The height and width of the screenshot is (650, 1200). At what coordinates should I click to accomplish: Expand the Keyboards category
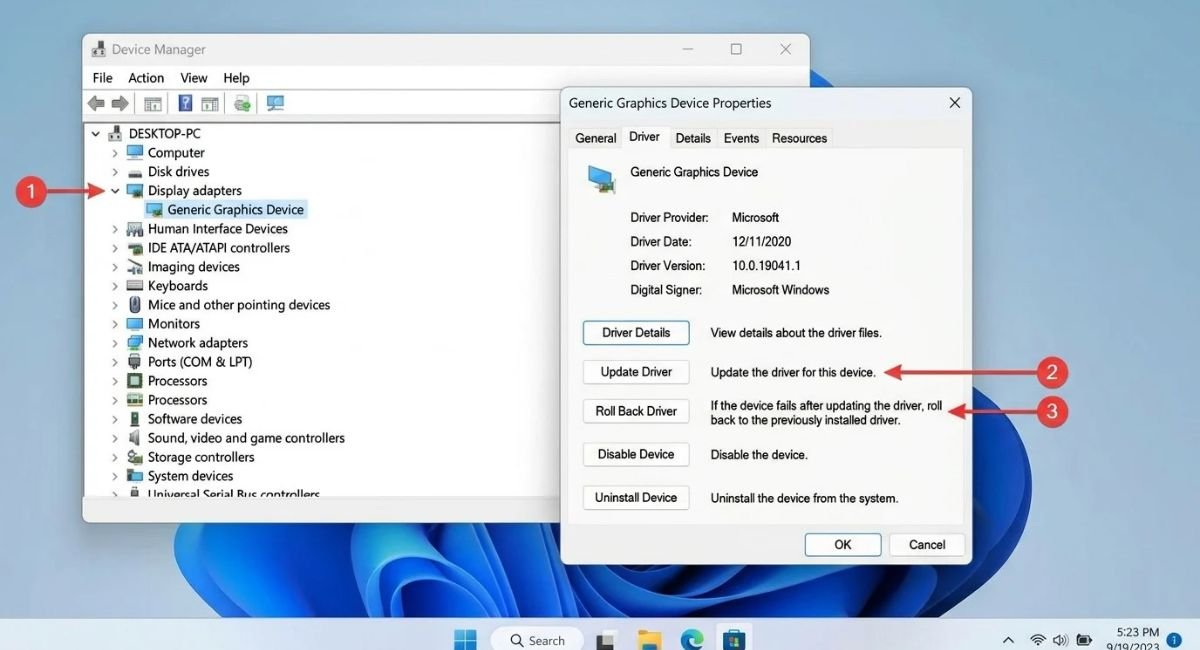(115, 286)
